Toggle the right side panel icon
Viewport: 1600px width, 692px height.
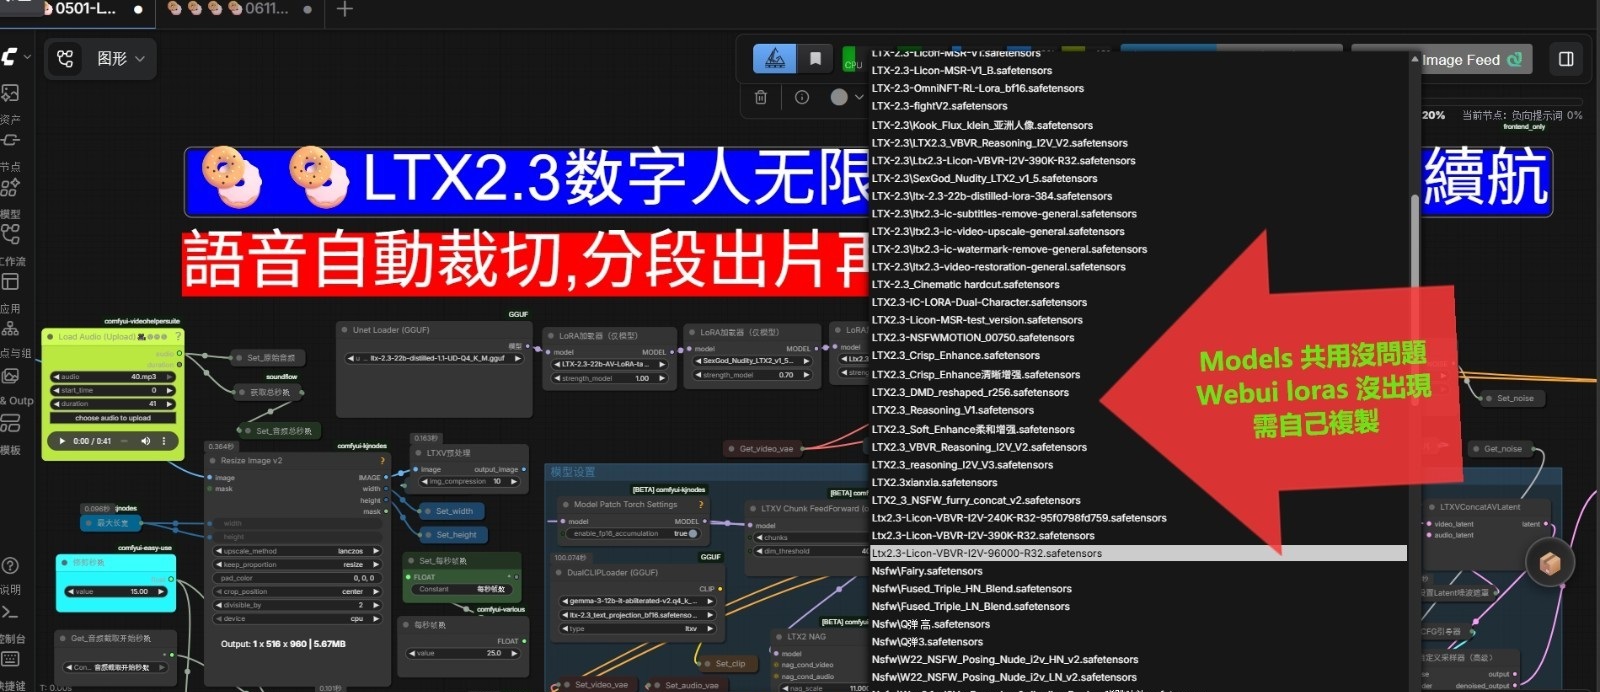(1566, 59)
